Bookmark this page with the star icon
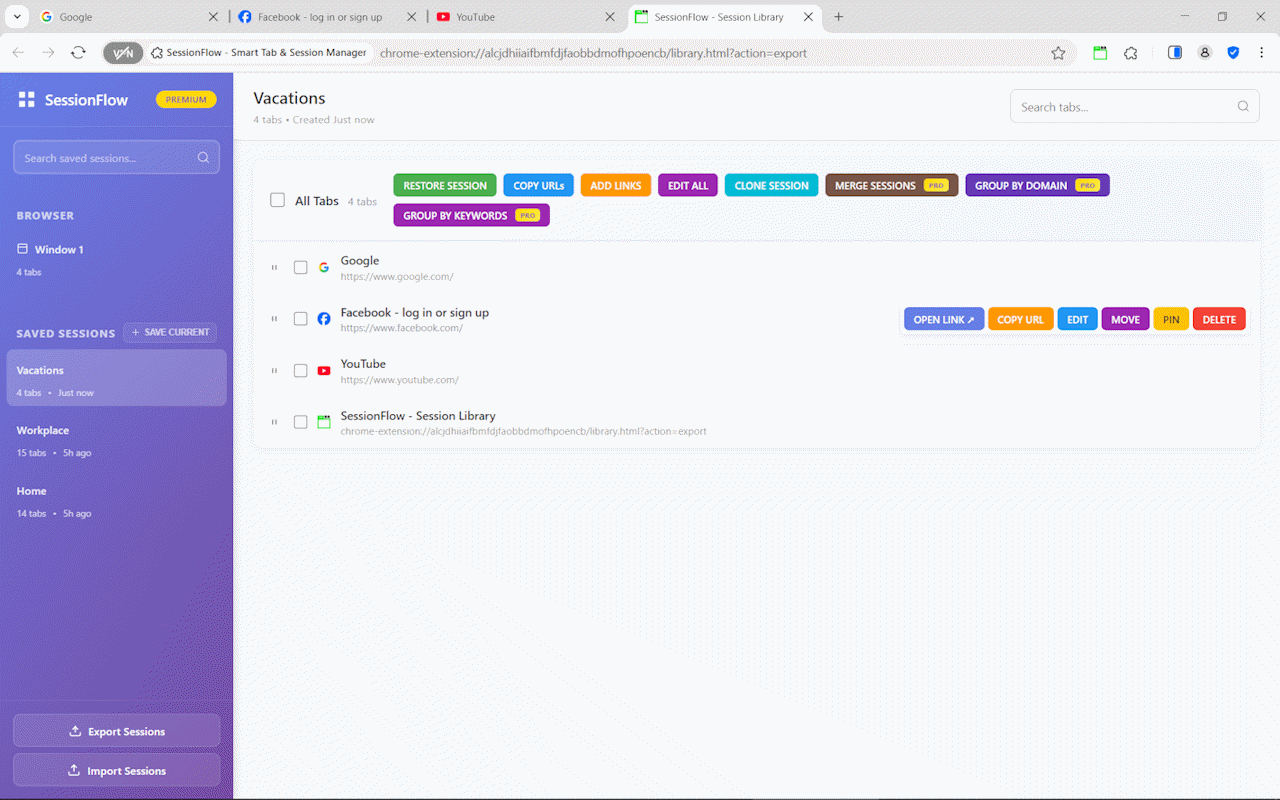Screen dimensions: 1280x800 click(x=1058, y=53)
